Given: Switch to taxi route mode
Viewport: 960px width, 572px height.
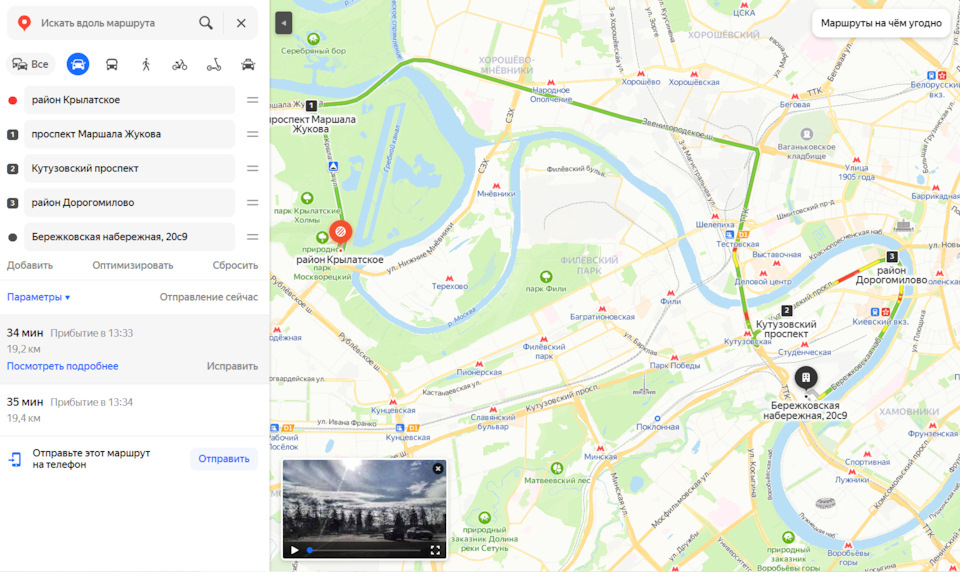Looking at the screenshot, I should click(248, 64).
